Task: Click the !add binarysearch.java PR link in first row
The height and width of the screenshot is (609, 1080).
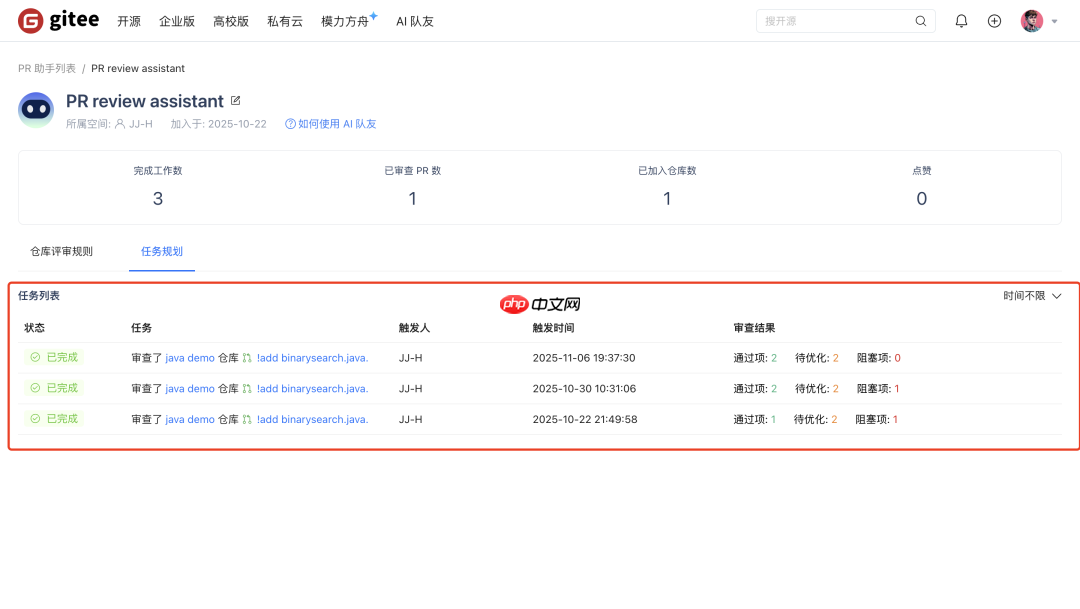Action: click(311, 357)
